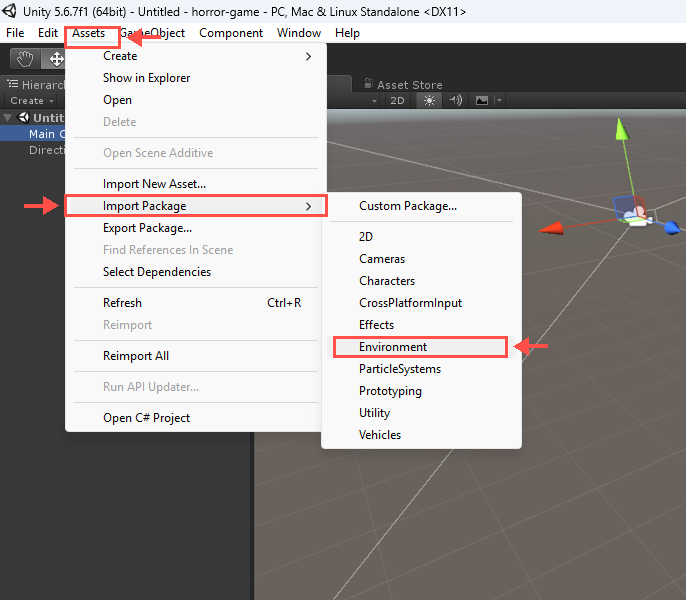Screen dimensions: 686x600
Task: Import the CrossPlatformInput package
Action: pyautogui.click(x=421, y=303)
